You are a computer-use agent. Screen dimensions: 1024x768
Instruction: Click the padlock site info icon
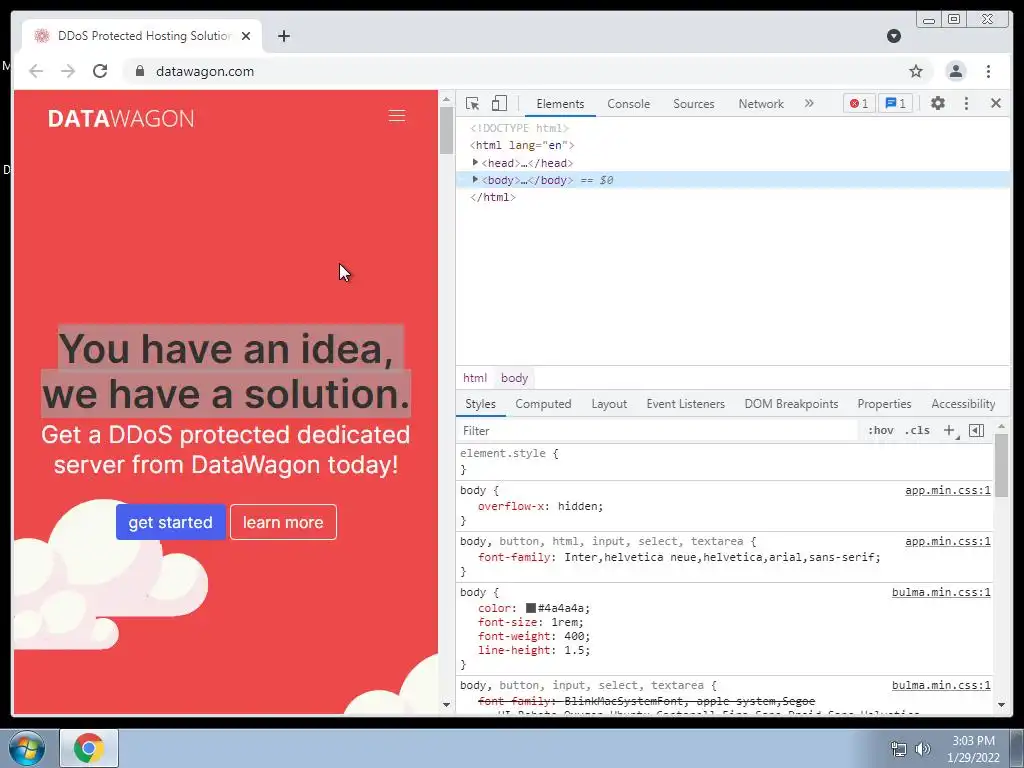139,71
